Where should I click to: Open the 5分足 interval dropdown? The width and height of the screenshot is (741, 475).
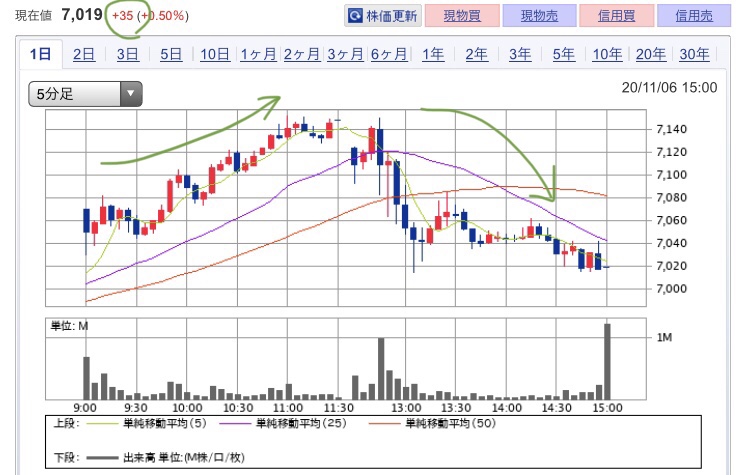(x=86, y=94)
